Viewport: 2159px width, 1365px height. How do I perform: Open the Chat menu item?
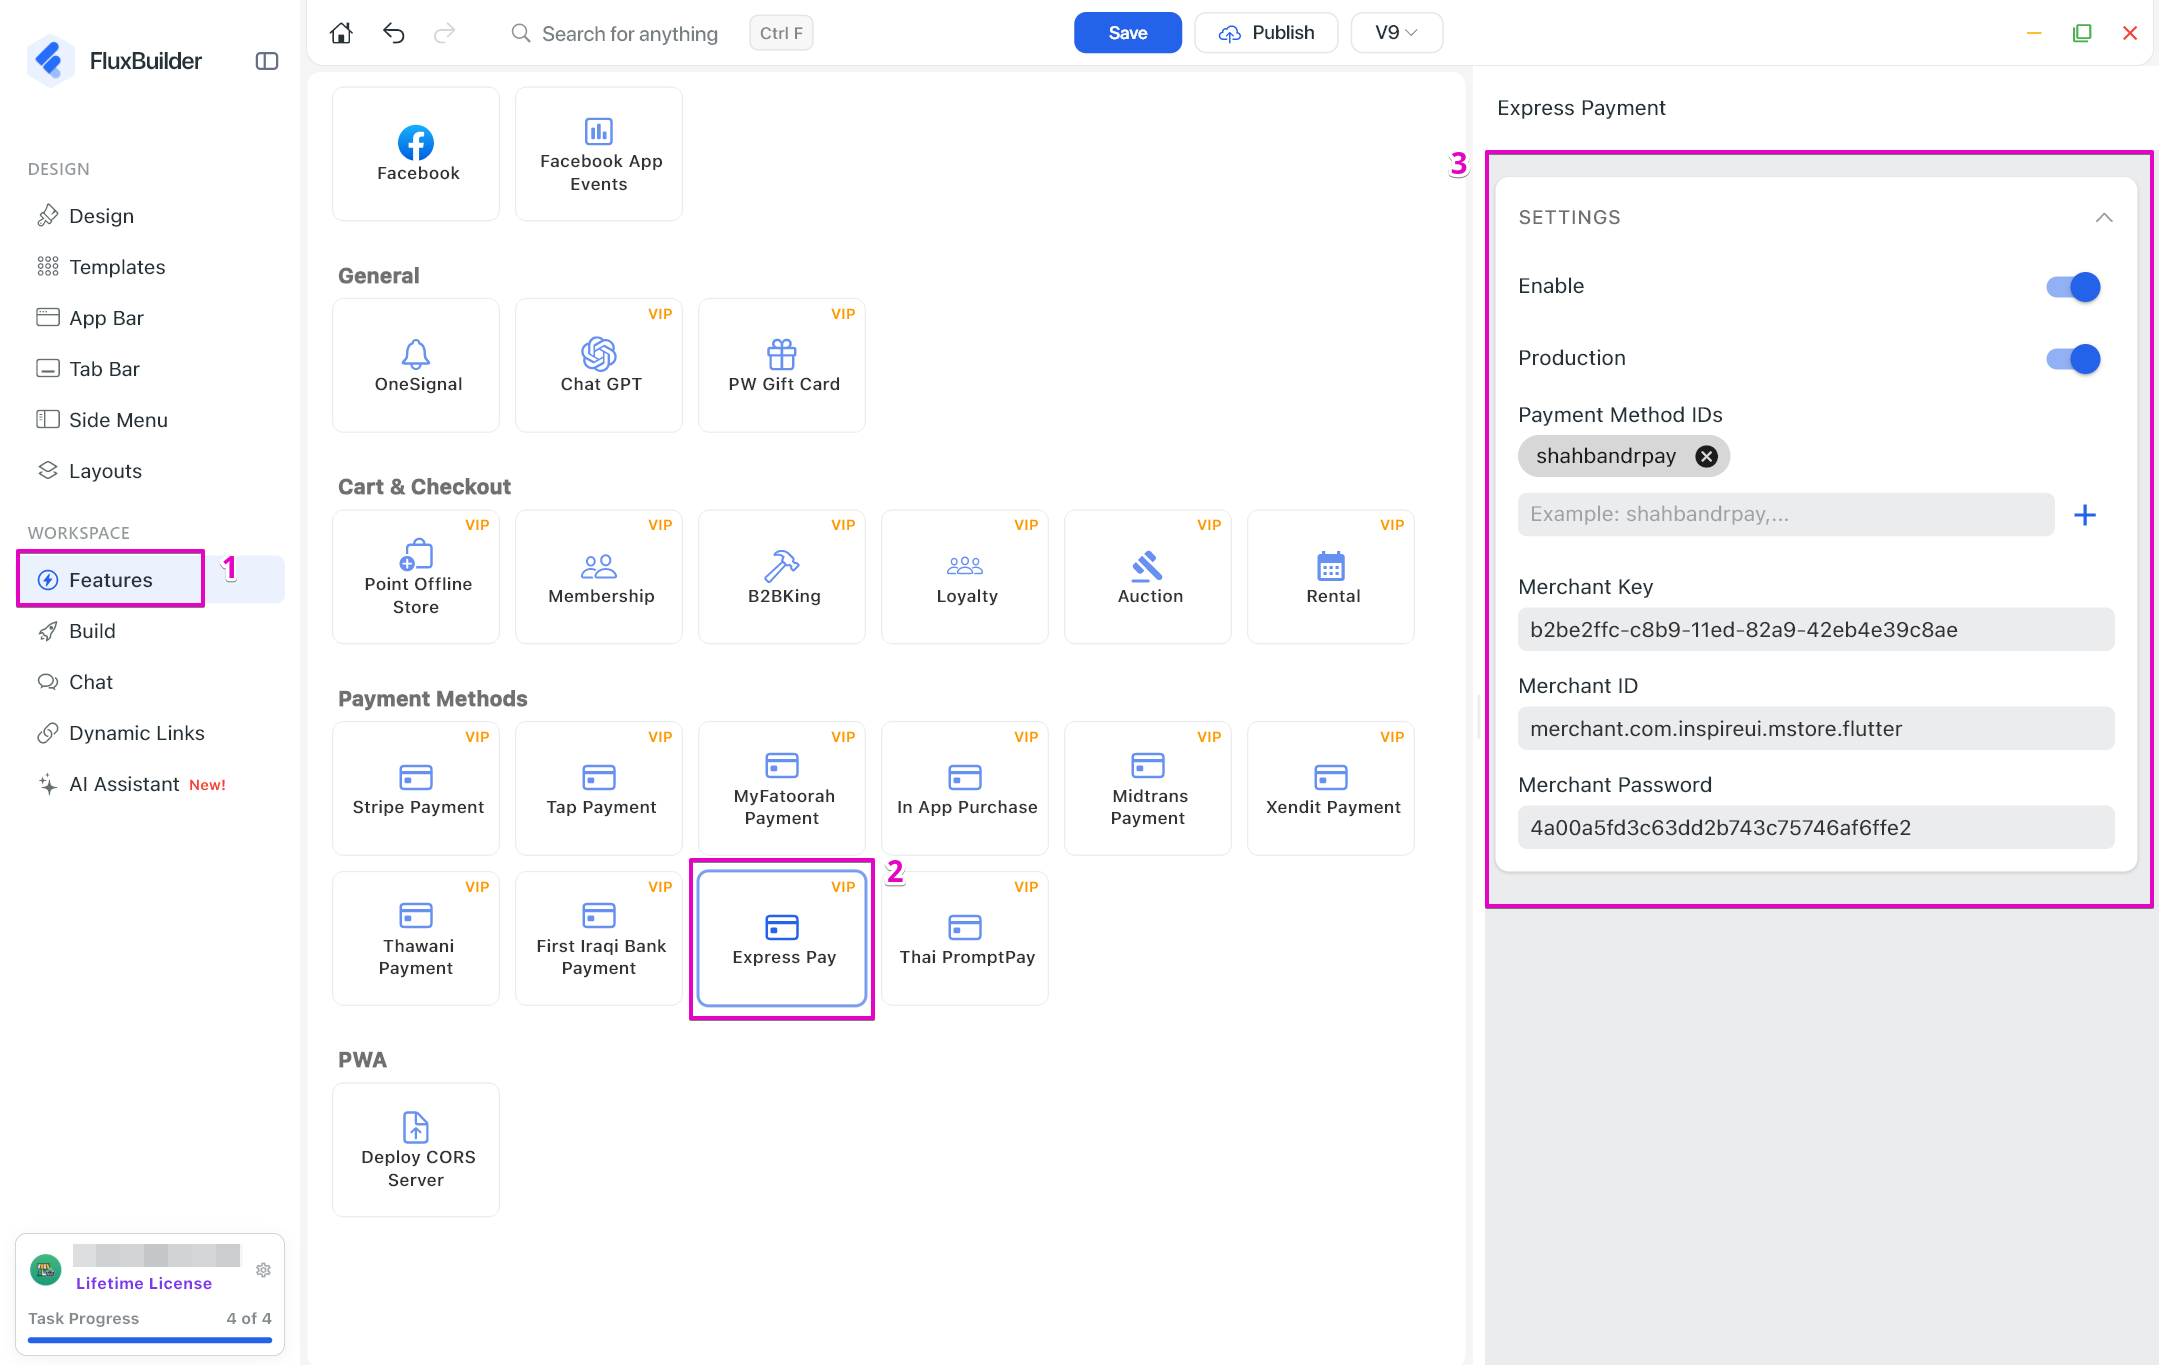coord(150,682)
